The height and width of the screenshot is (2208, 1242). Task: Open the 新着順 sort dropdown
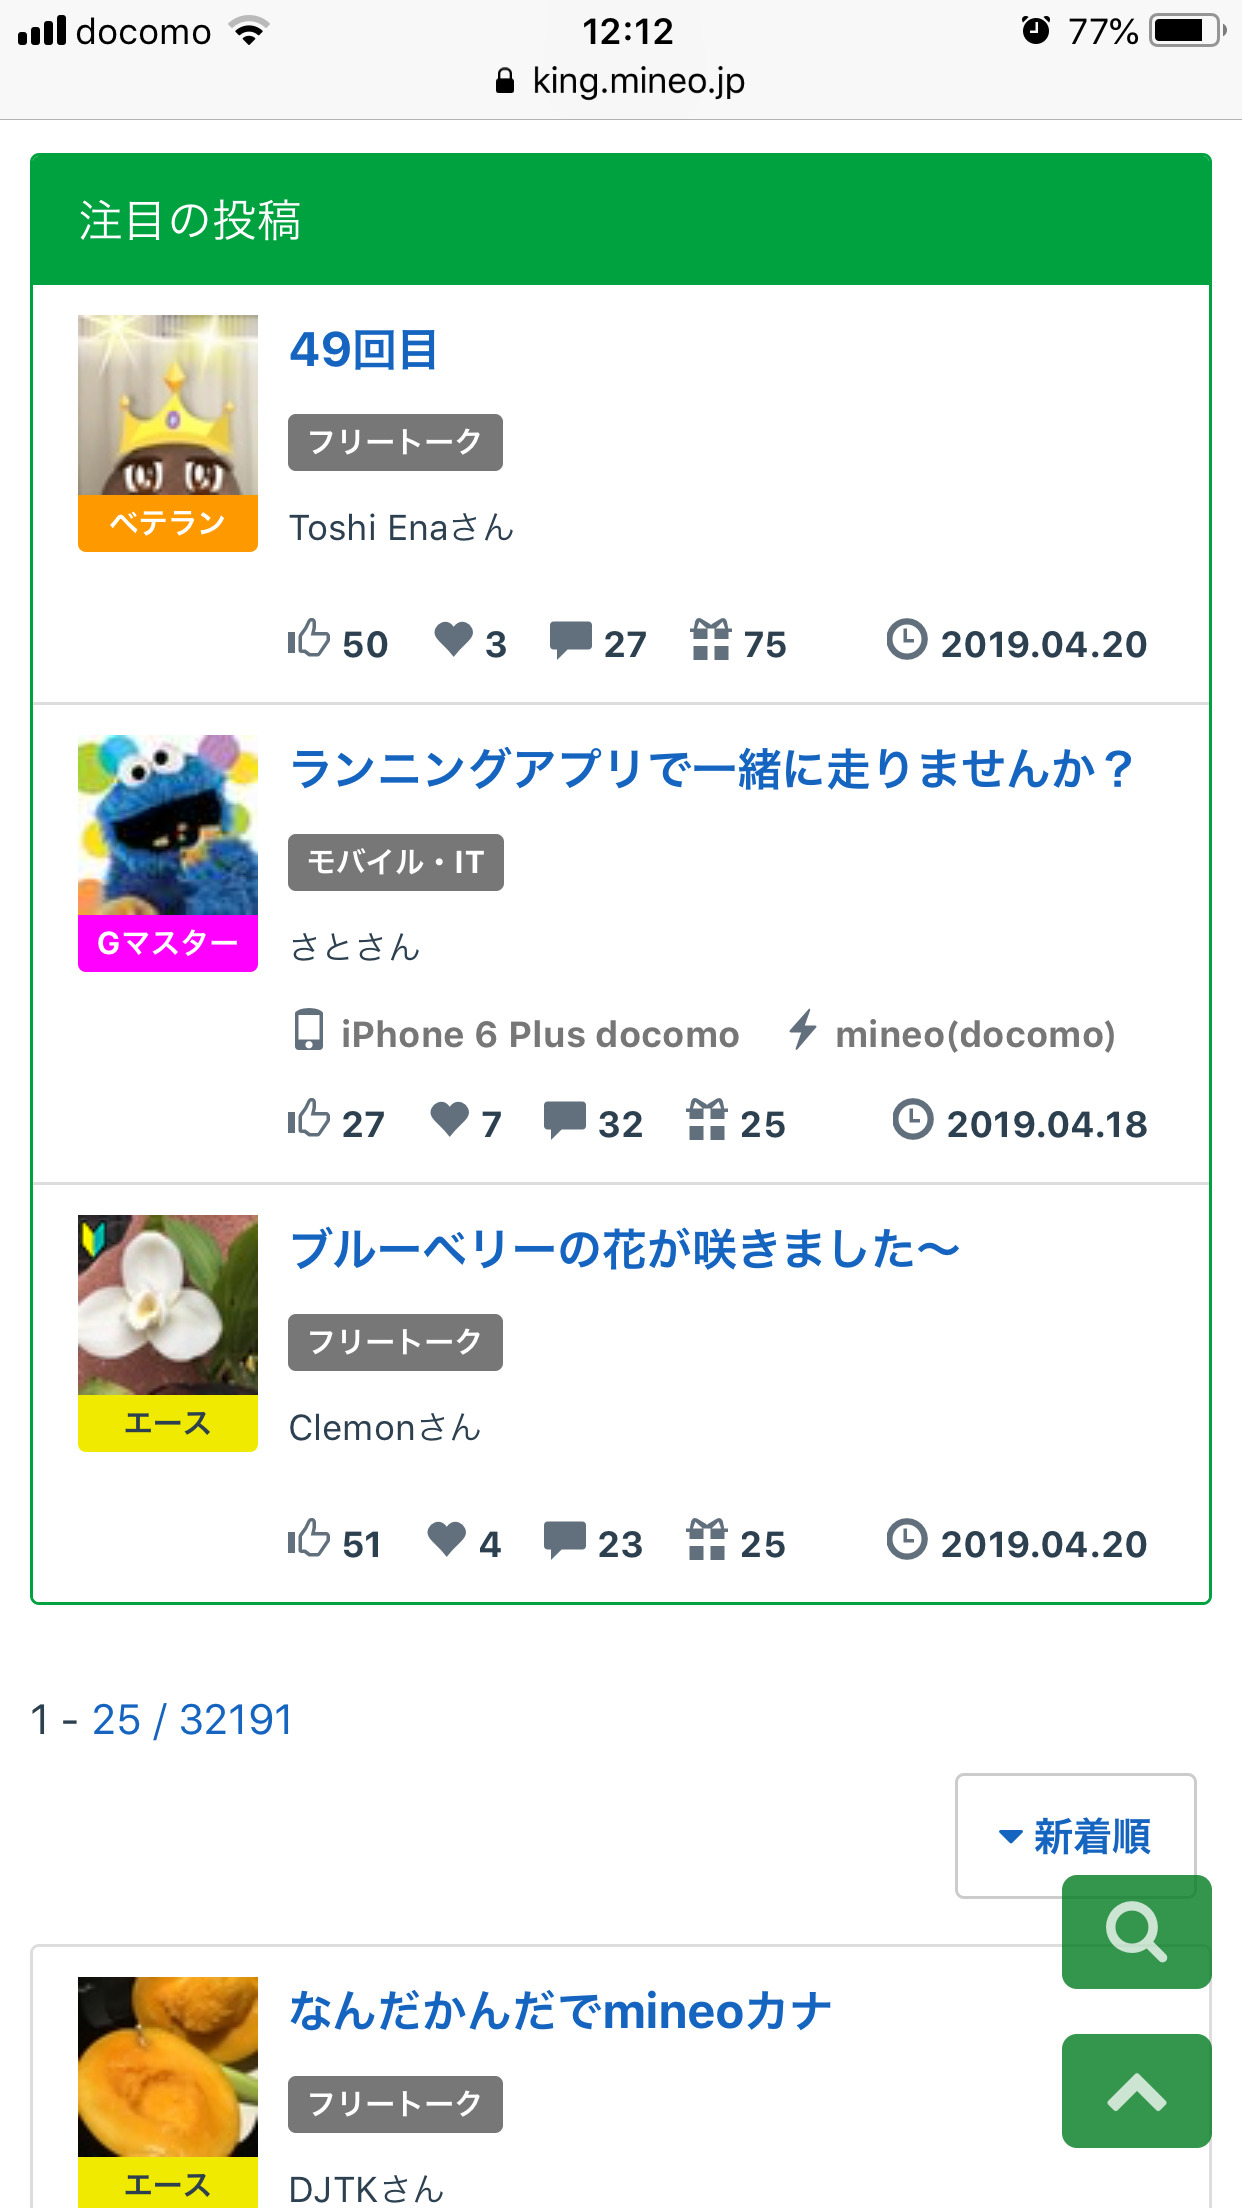(1075, 1836)
